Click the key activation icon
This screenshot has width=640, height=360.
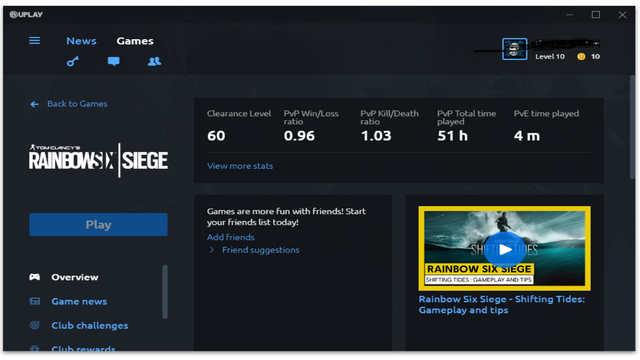tap(73, 62)
